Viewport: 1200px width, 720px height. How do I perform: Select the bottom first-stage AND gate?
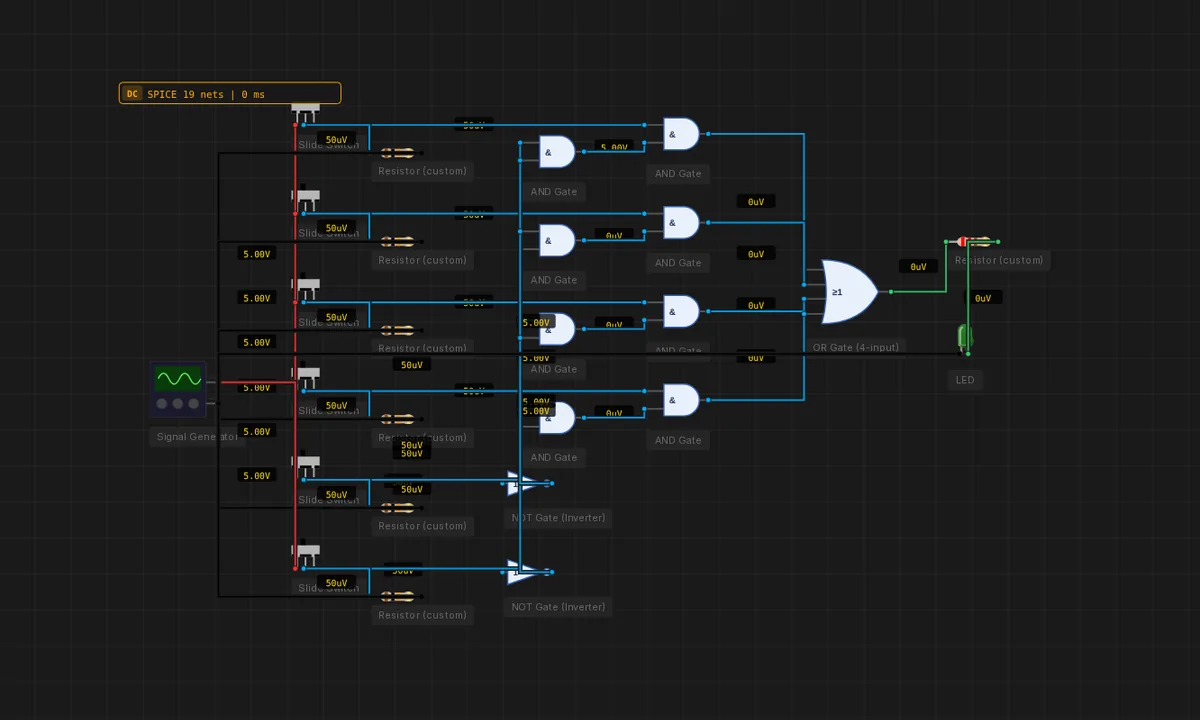(x=557, y=418)
